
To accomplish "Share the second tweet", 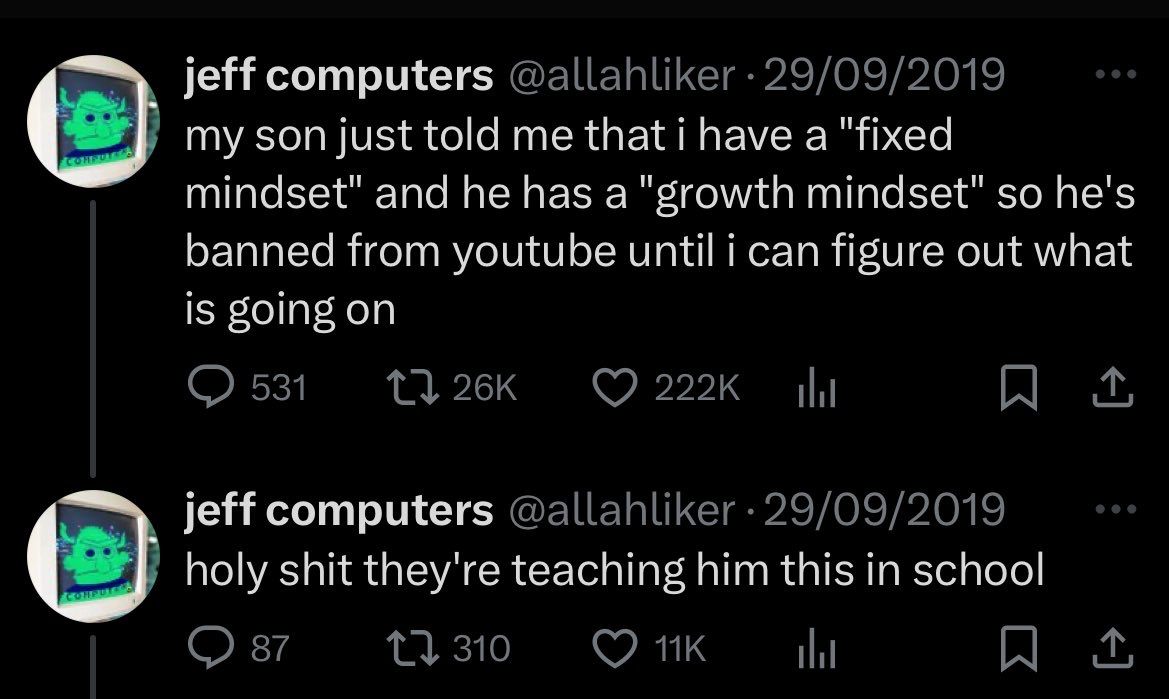I will click(1112, 648).
